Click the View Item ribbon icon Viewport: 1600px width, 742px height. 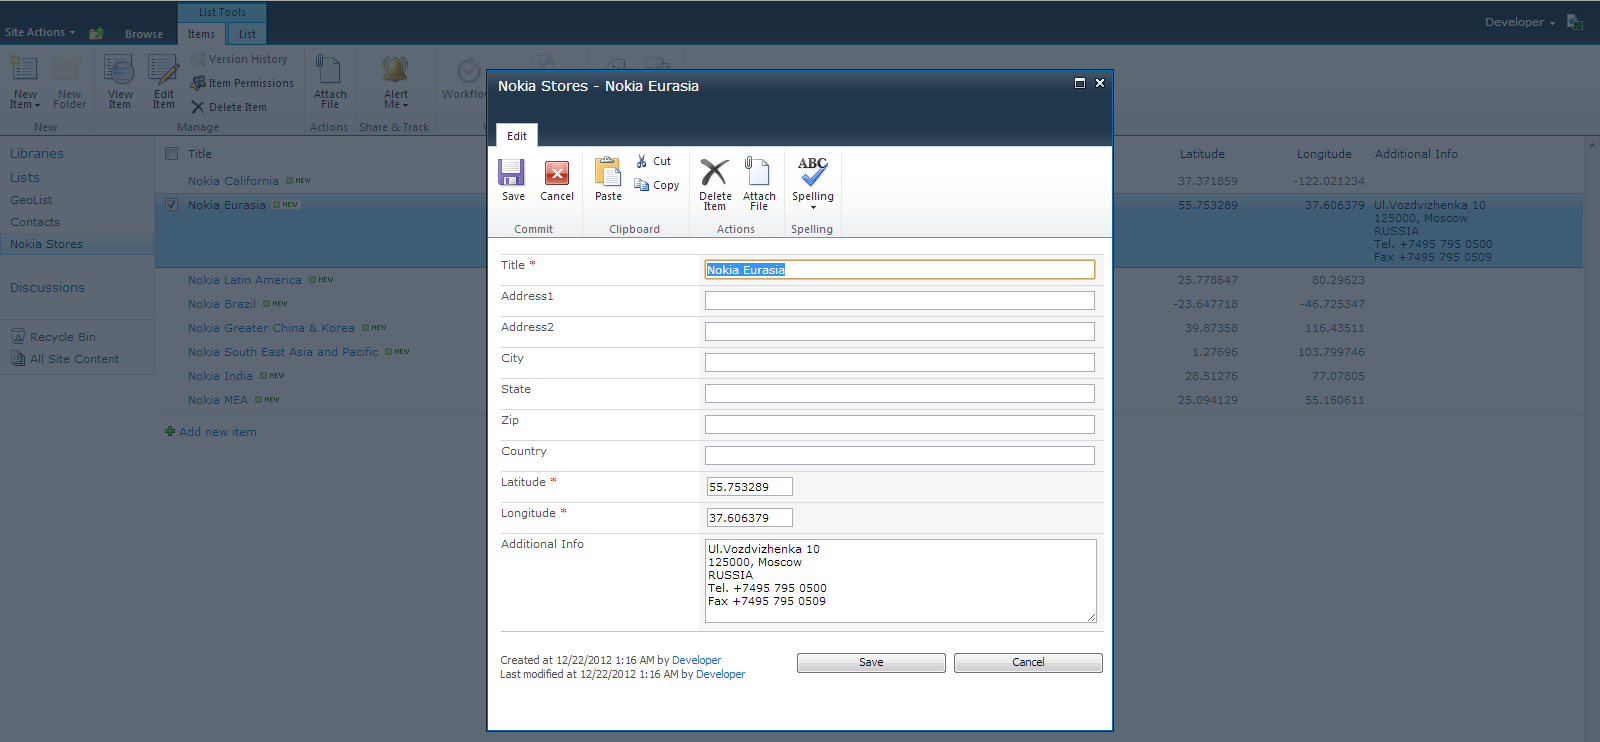pyautogui.click(x=120, y=83)
